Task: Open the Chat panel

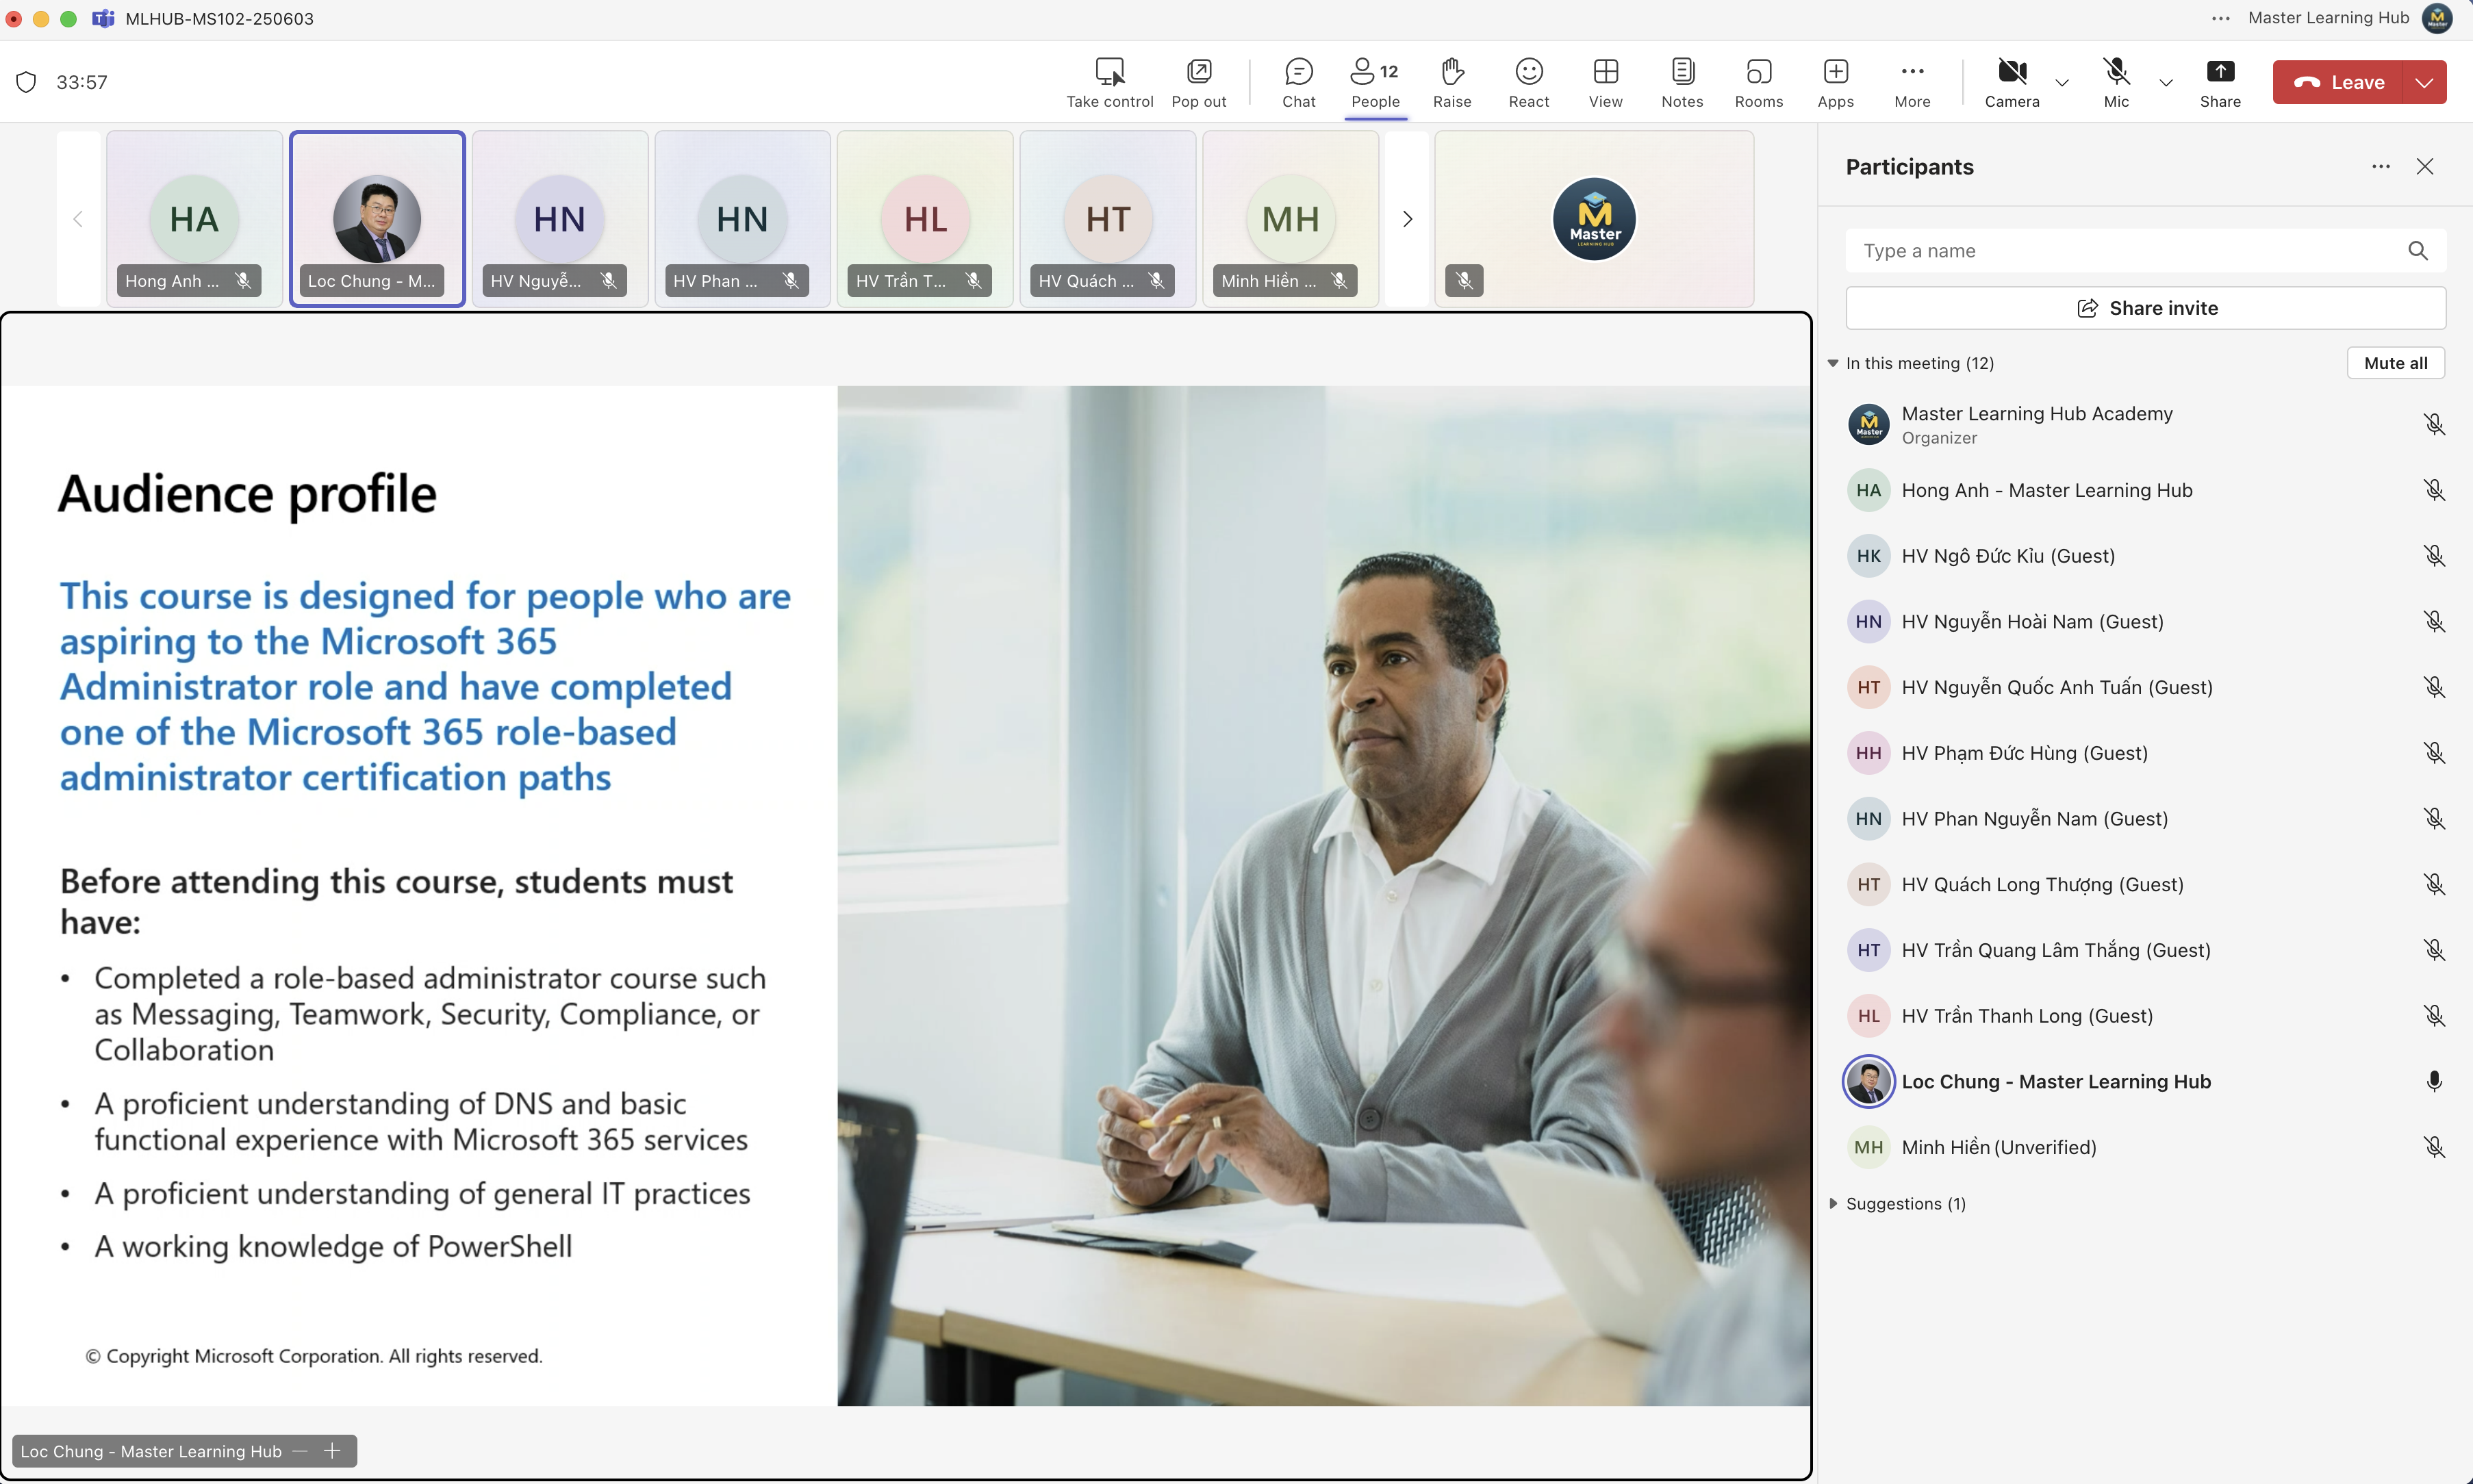Action: click(1298, 83)
